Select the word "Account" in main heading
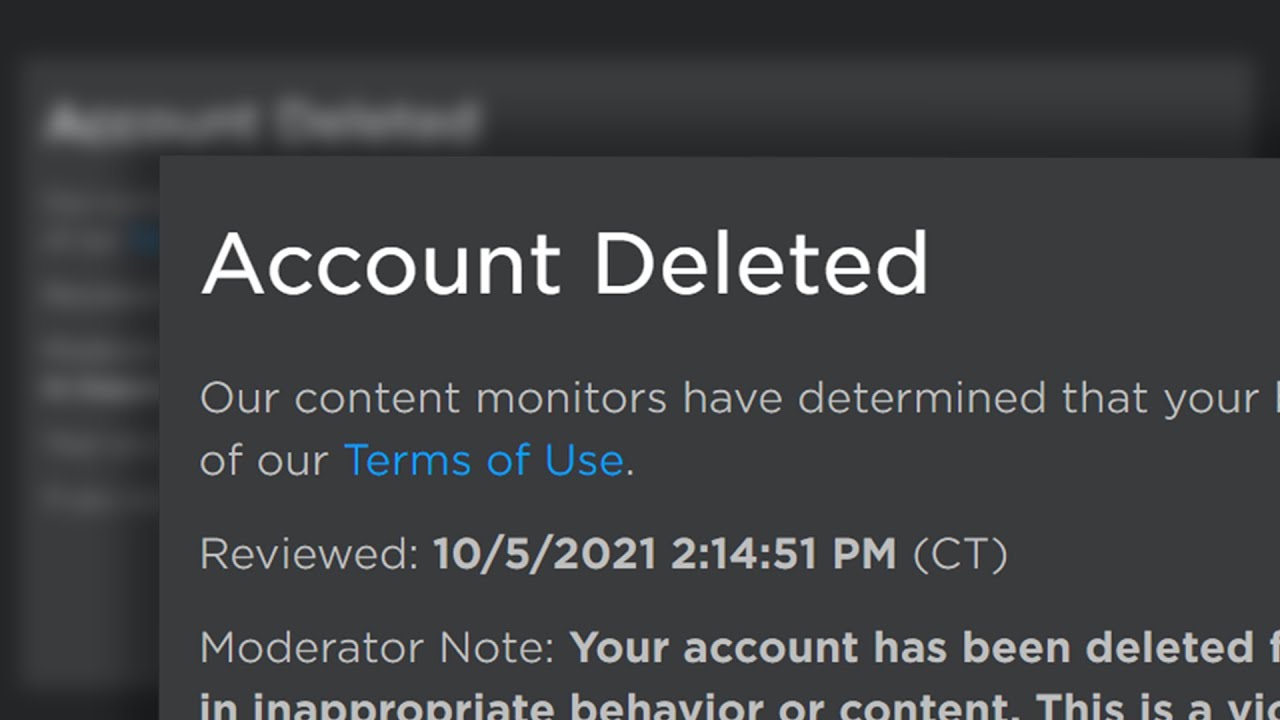 pos(381,264)
